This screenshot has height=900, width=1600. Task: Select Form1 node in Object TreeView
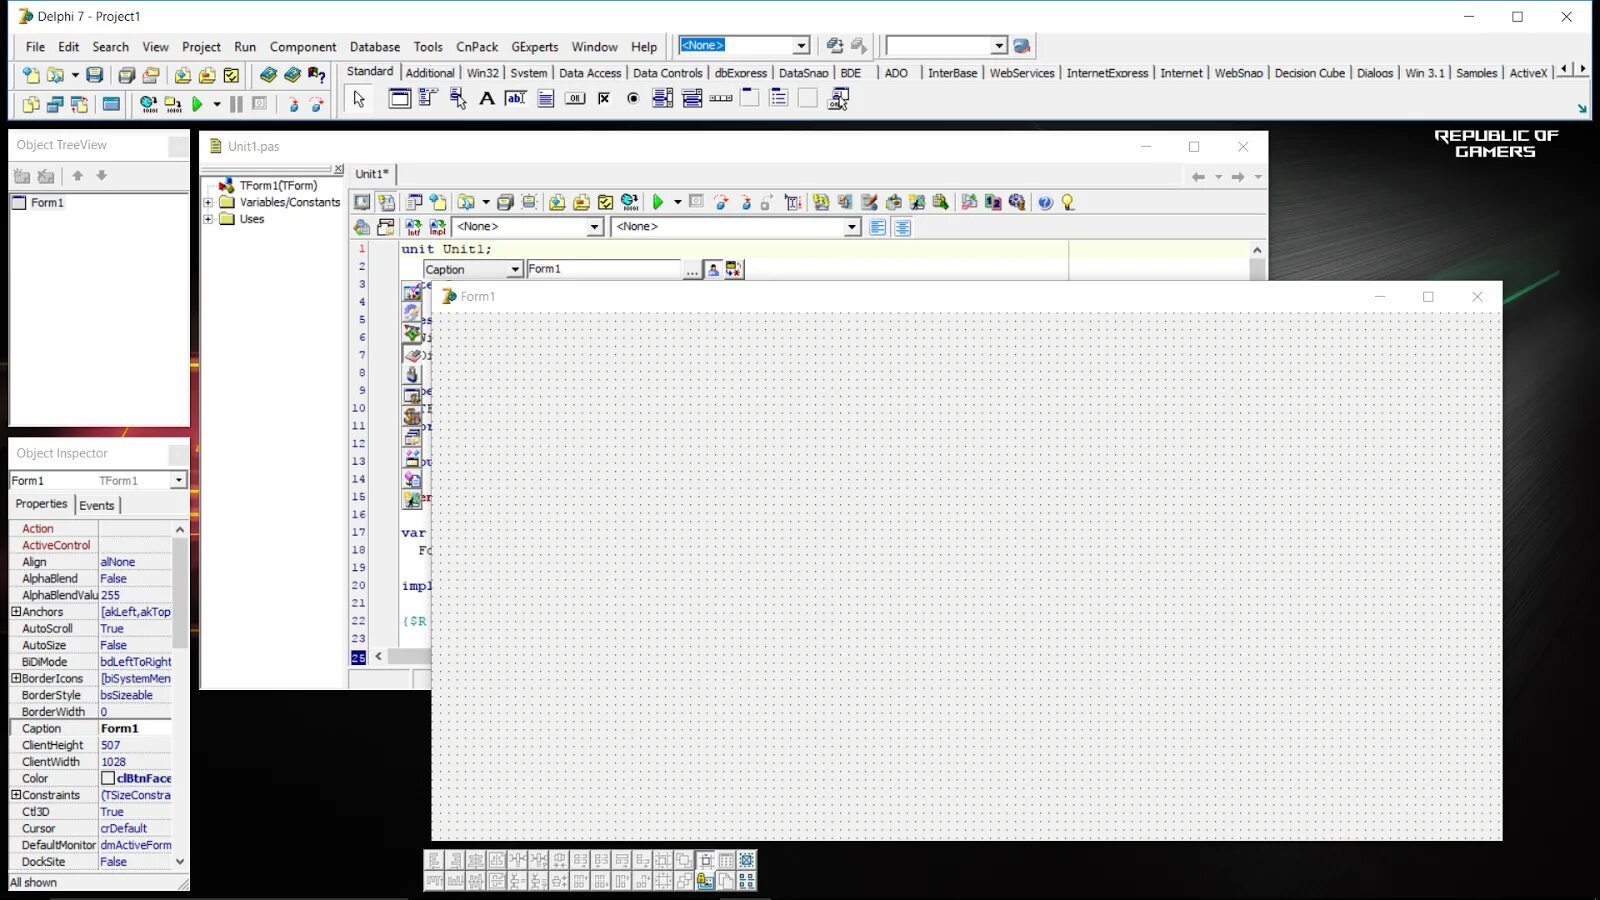[46, 203]
